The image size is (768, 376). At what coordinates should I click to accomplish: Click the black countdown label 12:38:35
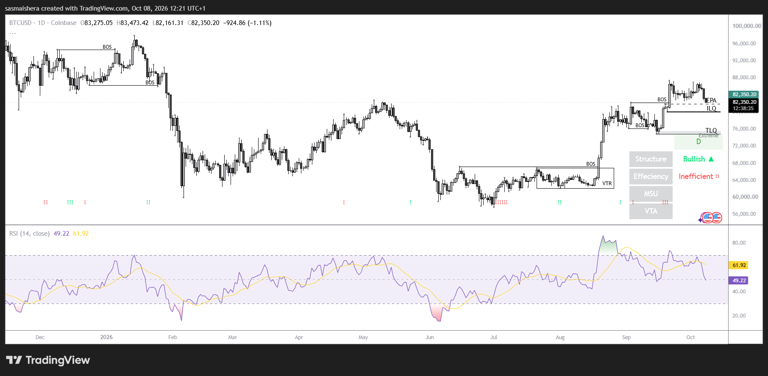click(744, 109)
